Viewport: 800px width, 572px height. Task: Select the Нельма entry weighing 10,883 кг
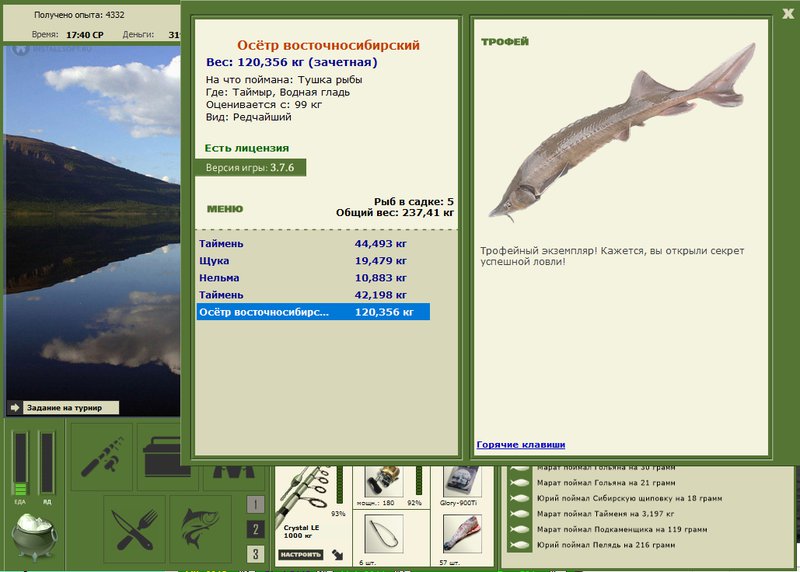point(313,278)
